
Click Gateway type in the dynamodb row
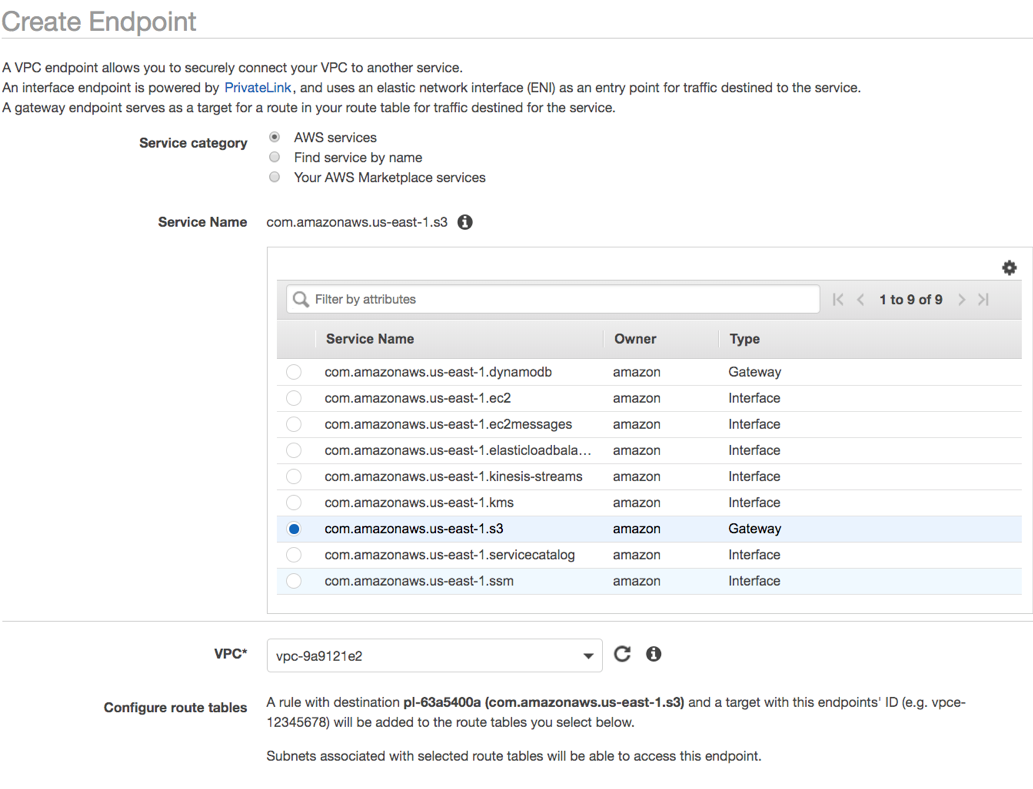754,372
